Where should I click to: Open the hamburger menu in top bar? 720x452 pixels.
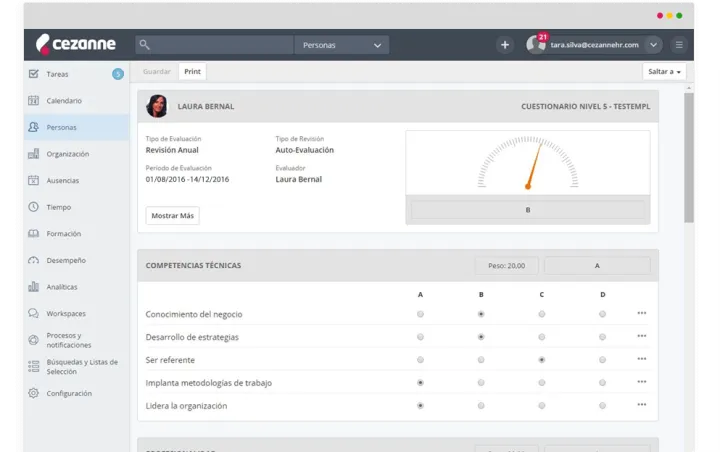[679, 45]
